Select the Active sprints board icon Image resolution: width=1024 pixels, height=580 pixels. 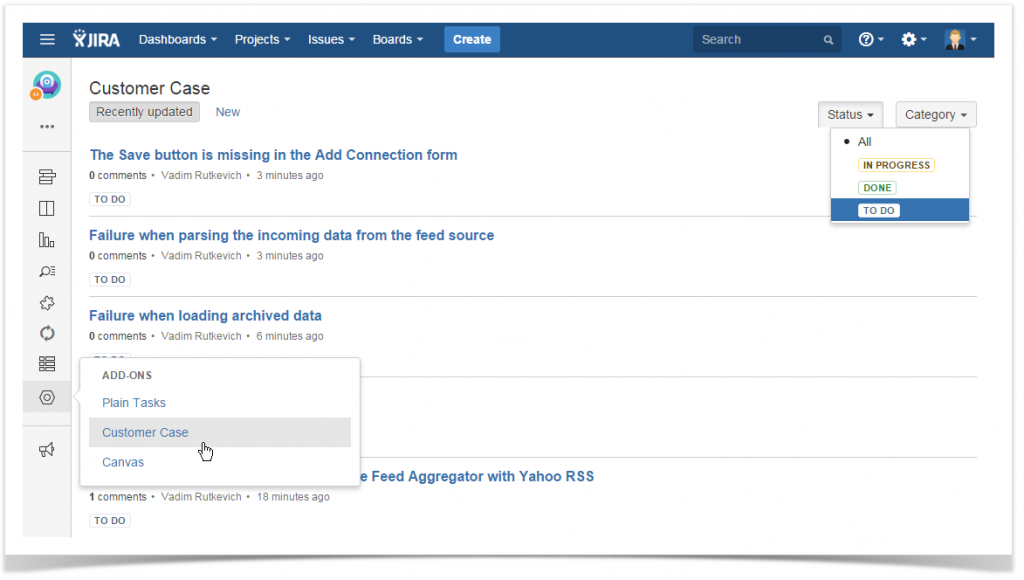[47, 208]
